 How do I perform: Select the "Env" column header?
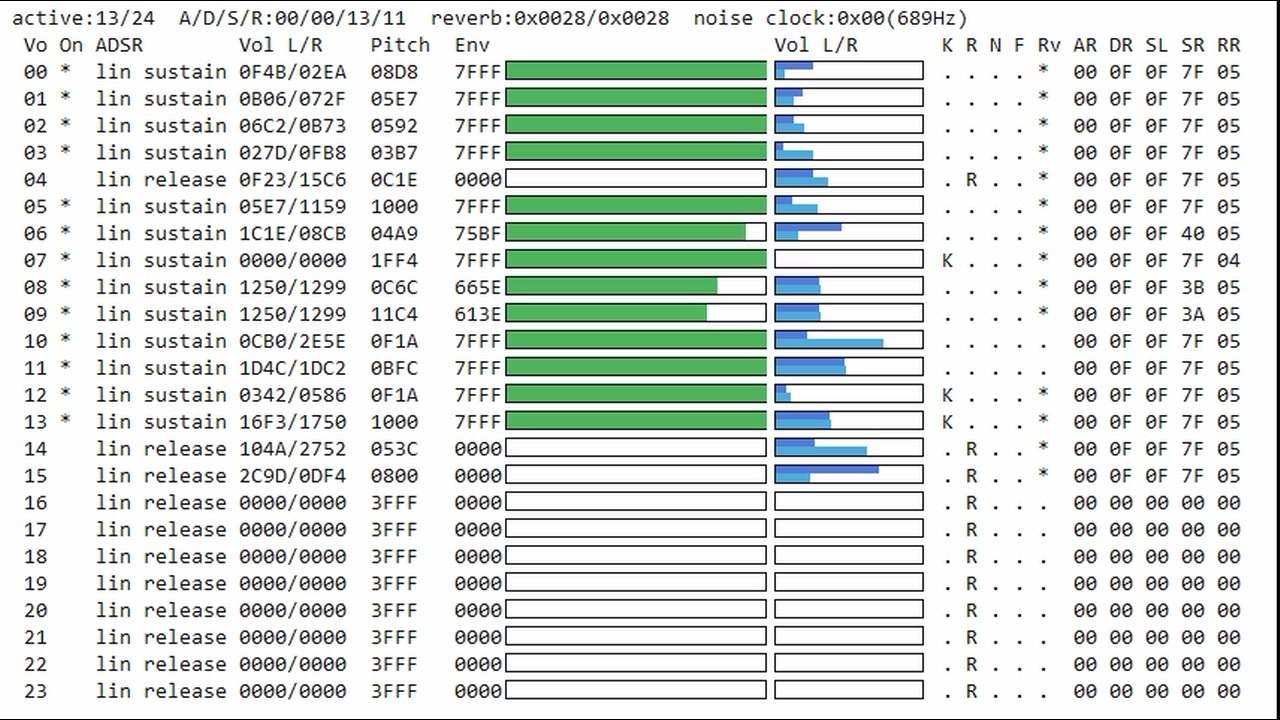pos(472,45)
